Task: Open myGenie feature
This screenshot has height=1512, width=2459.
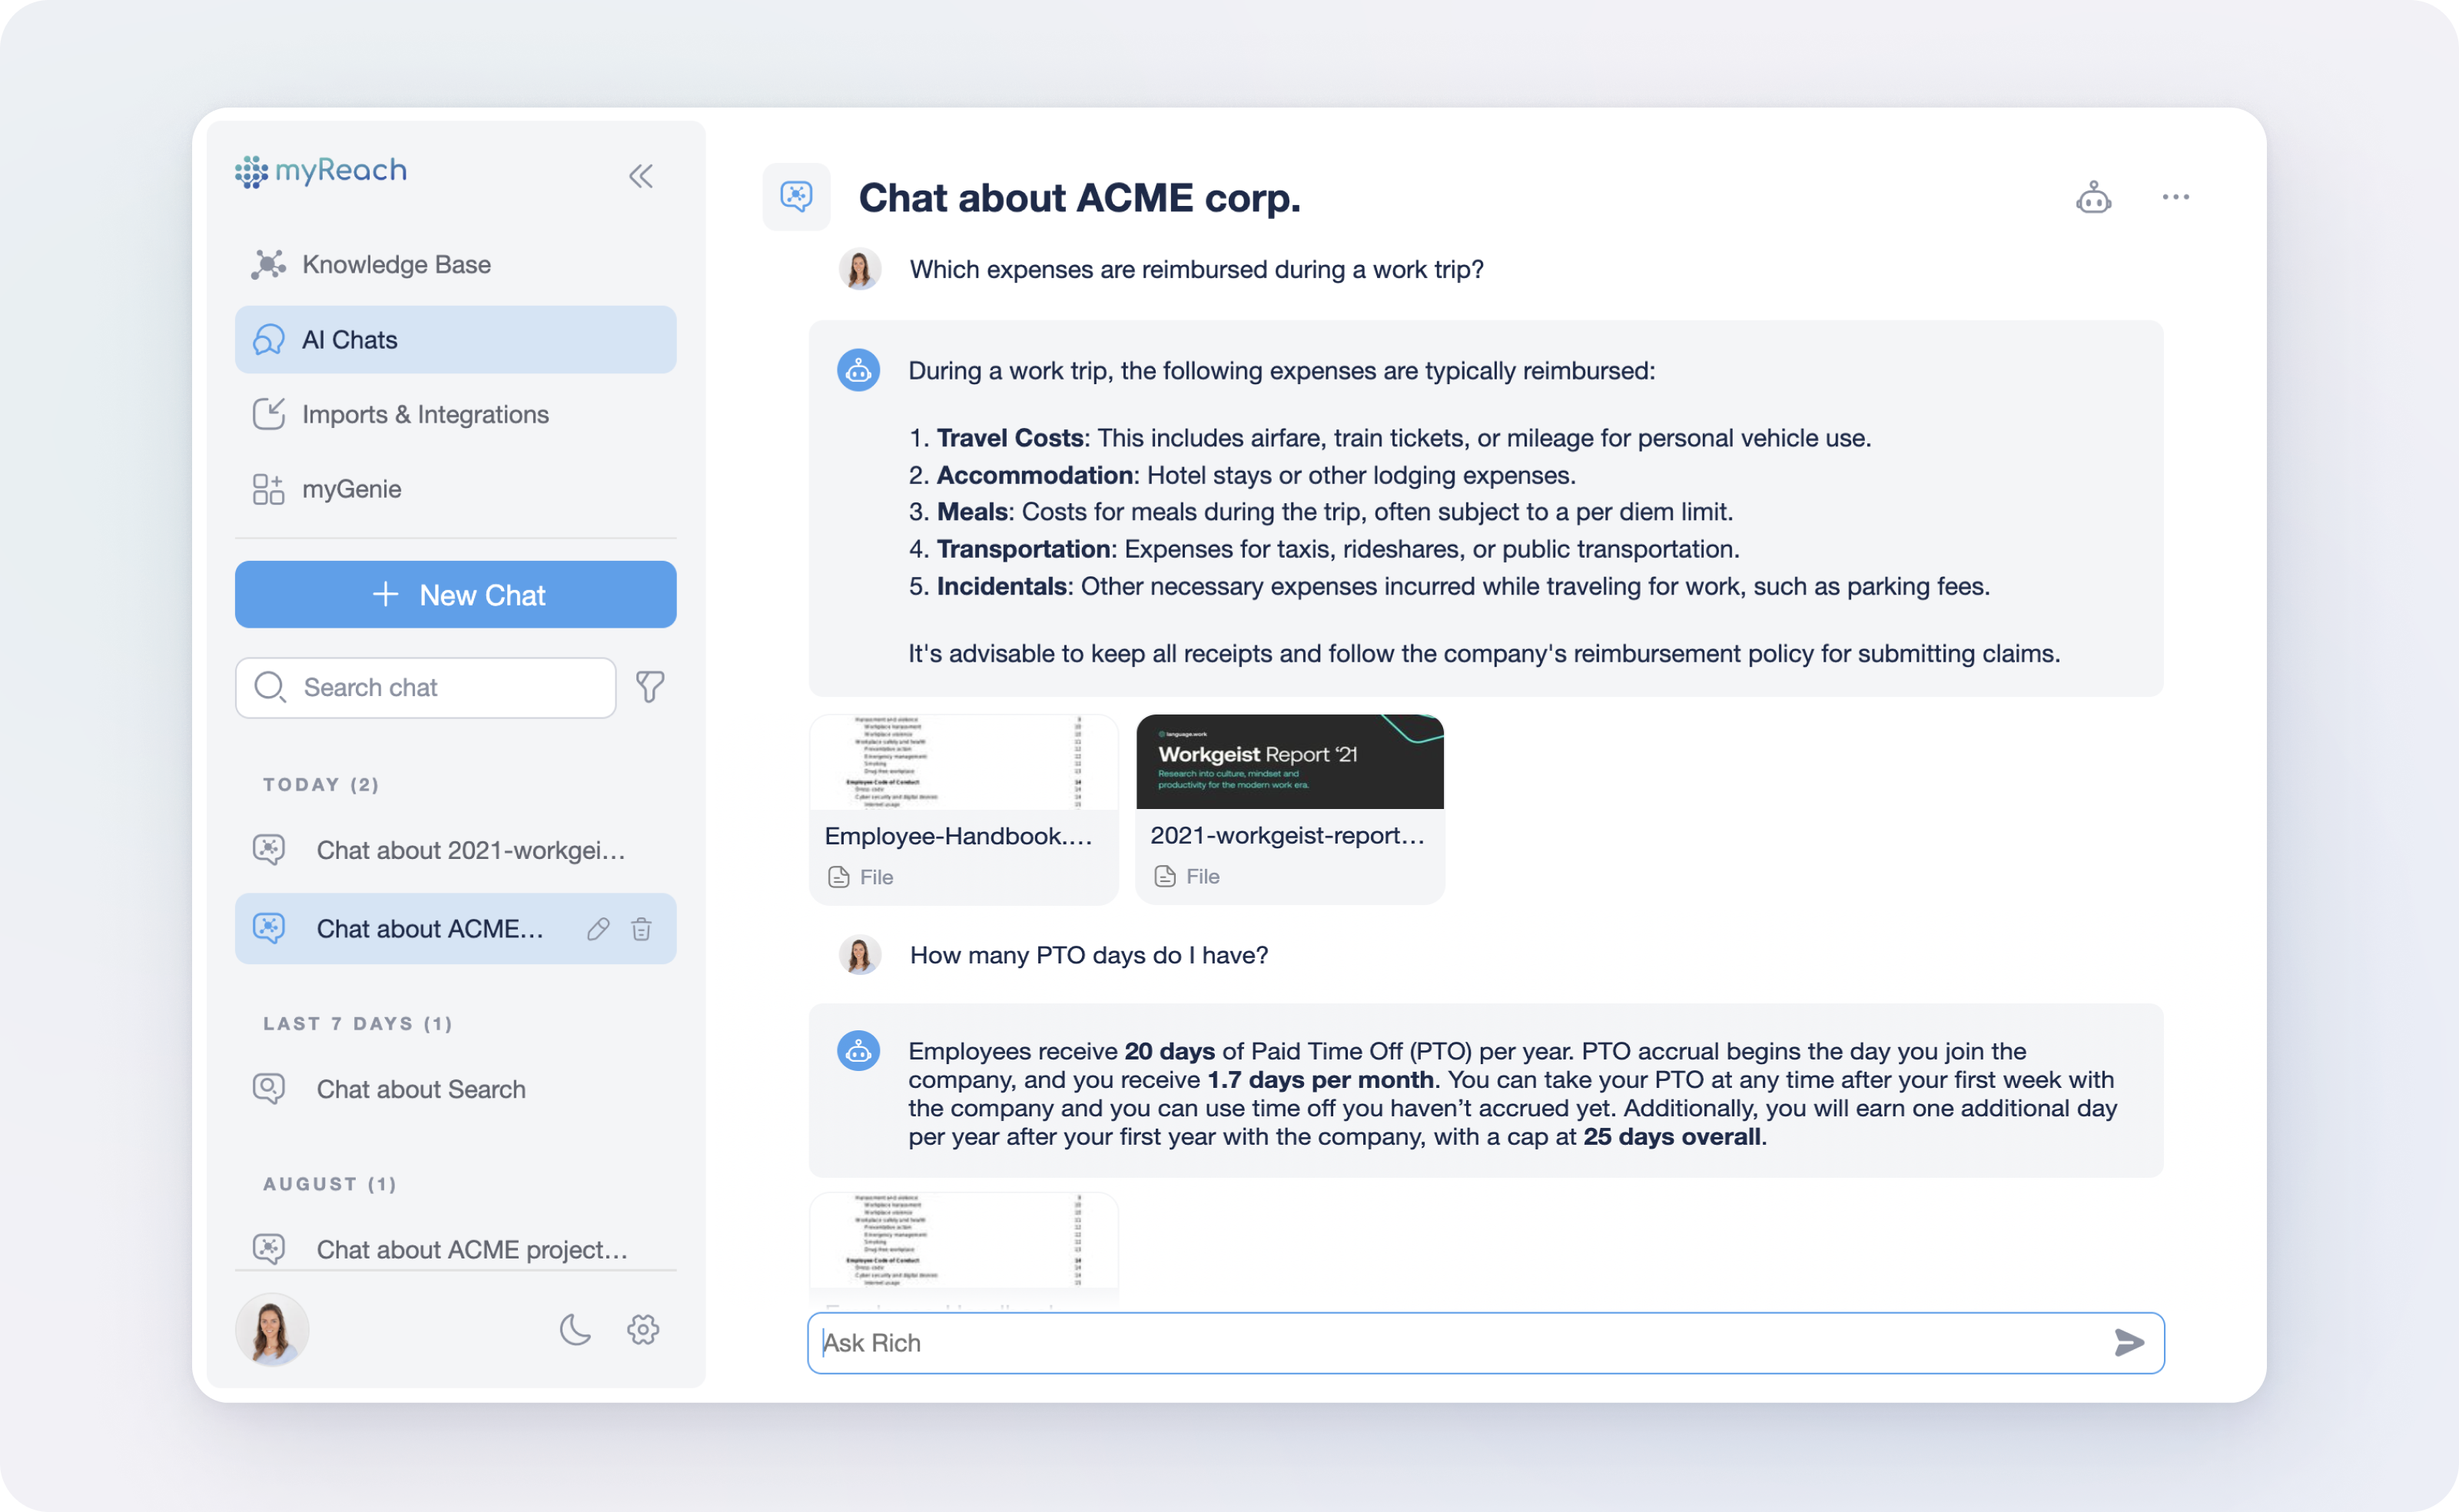Action: (350, 488)
